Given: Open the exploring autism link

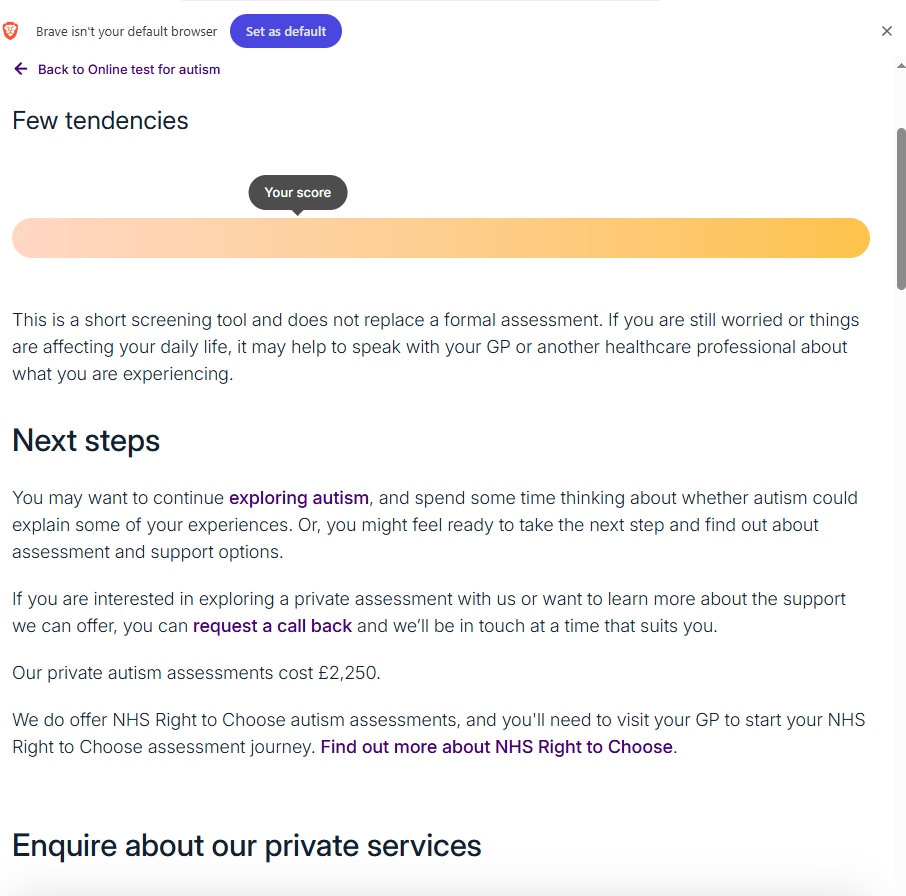Looking at the screenshot, I should pyautogui.click(x=299, y=498).
